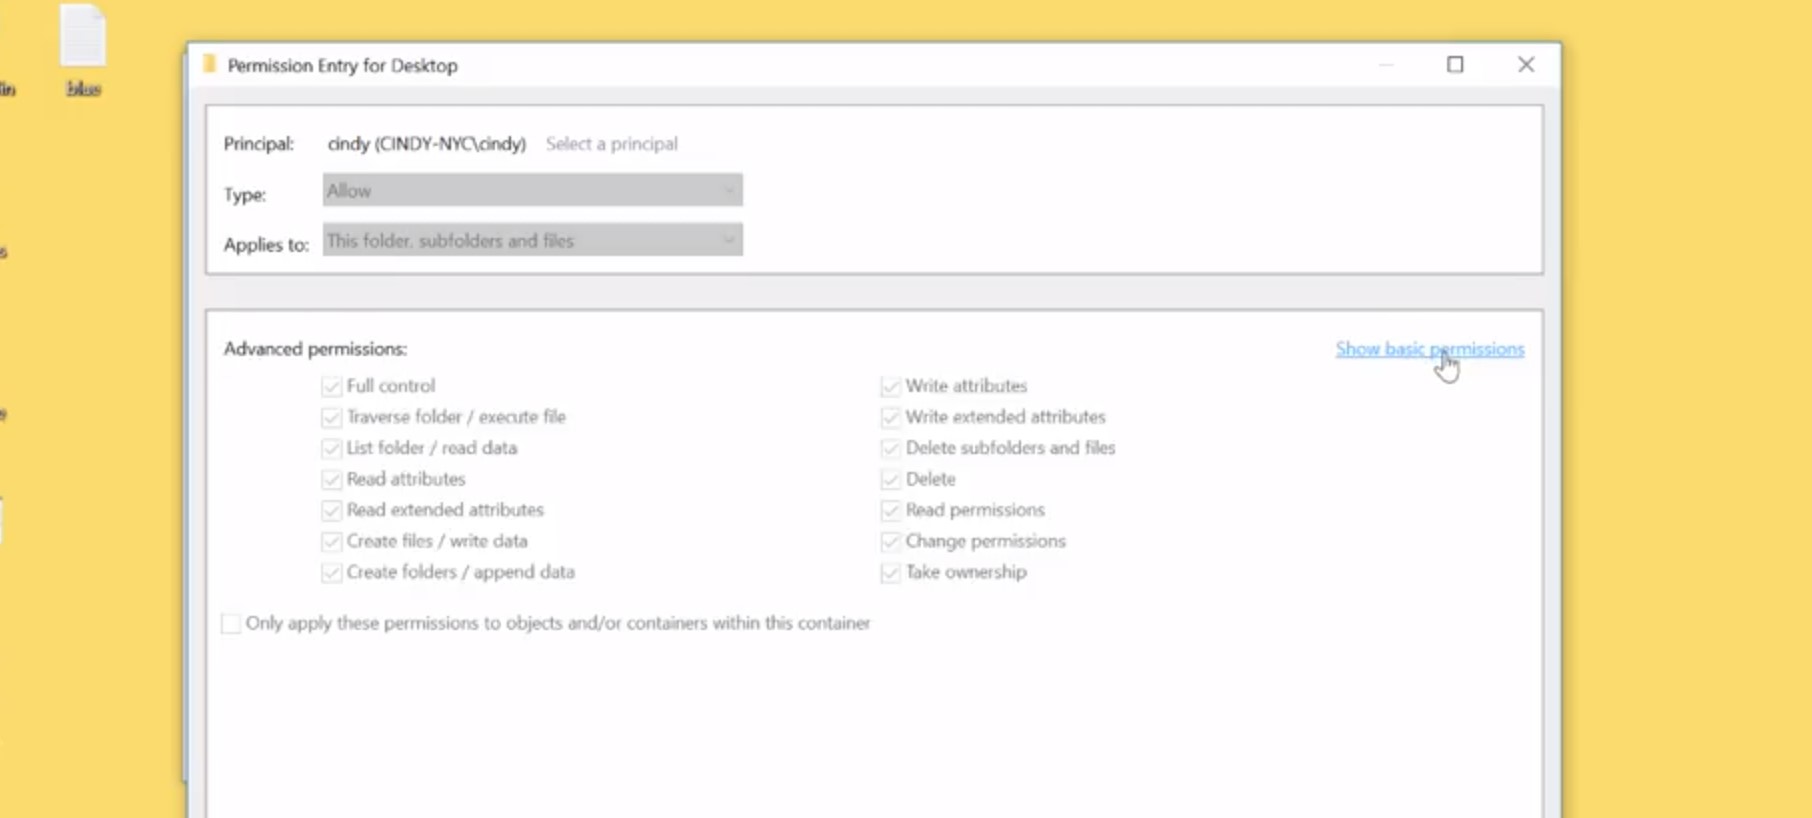Viewport: 1812px width, 818px height.
Task: Toggle the Read permissions checkbox
Action: [890, 510]
